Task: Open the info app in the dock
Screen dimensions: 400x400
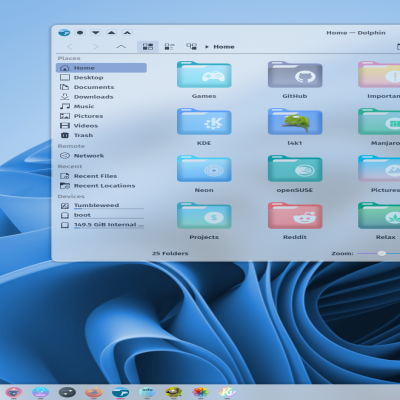Action: [147, 392]
